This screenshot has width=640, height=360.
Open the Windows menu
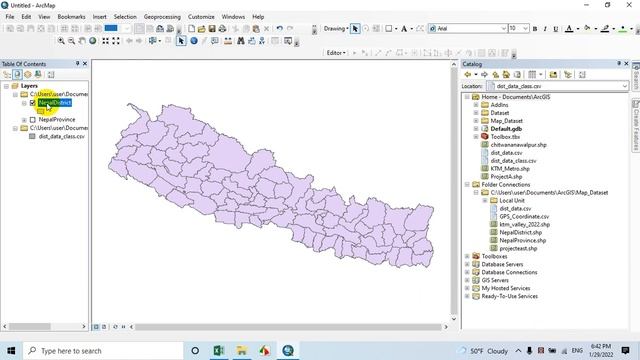(x=233, y=17)
